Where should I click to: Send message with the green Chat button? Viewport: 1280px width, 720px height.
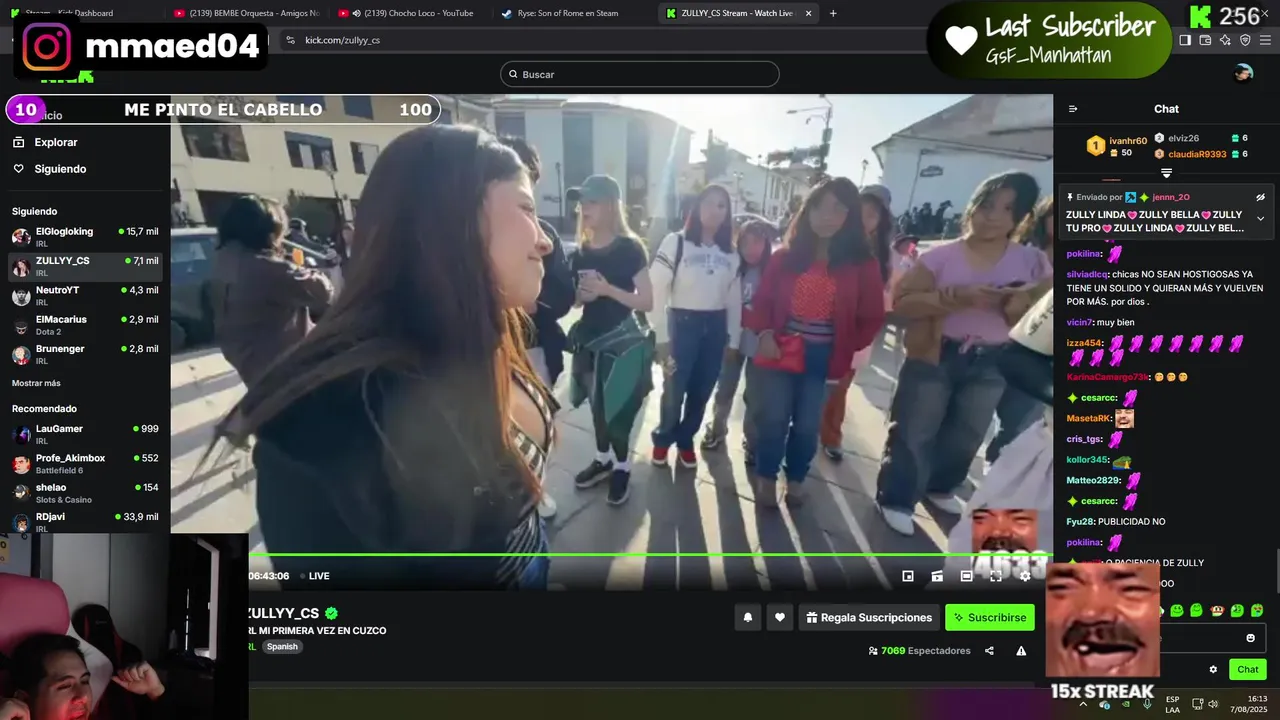1248,670
